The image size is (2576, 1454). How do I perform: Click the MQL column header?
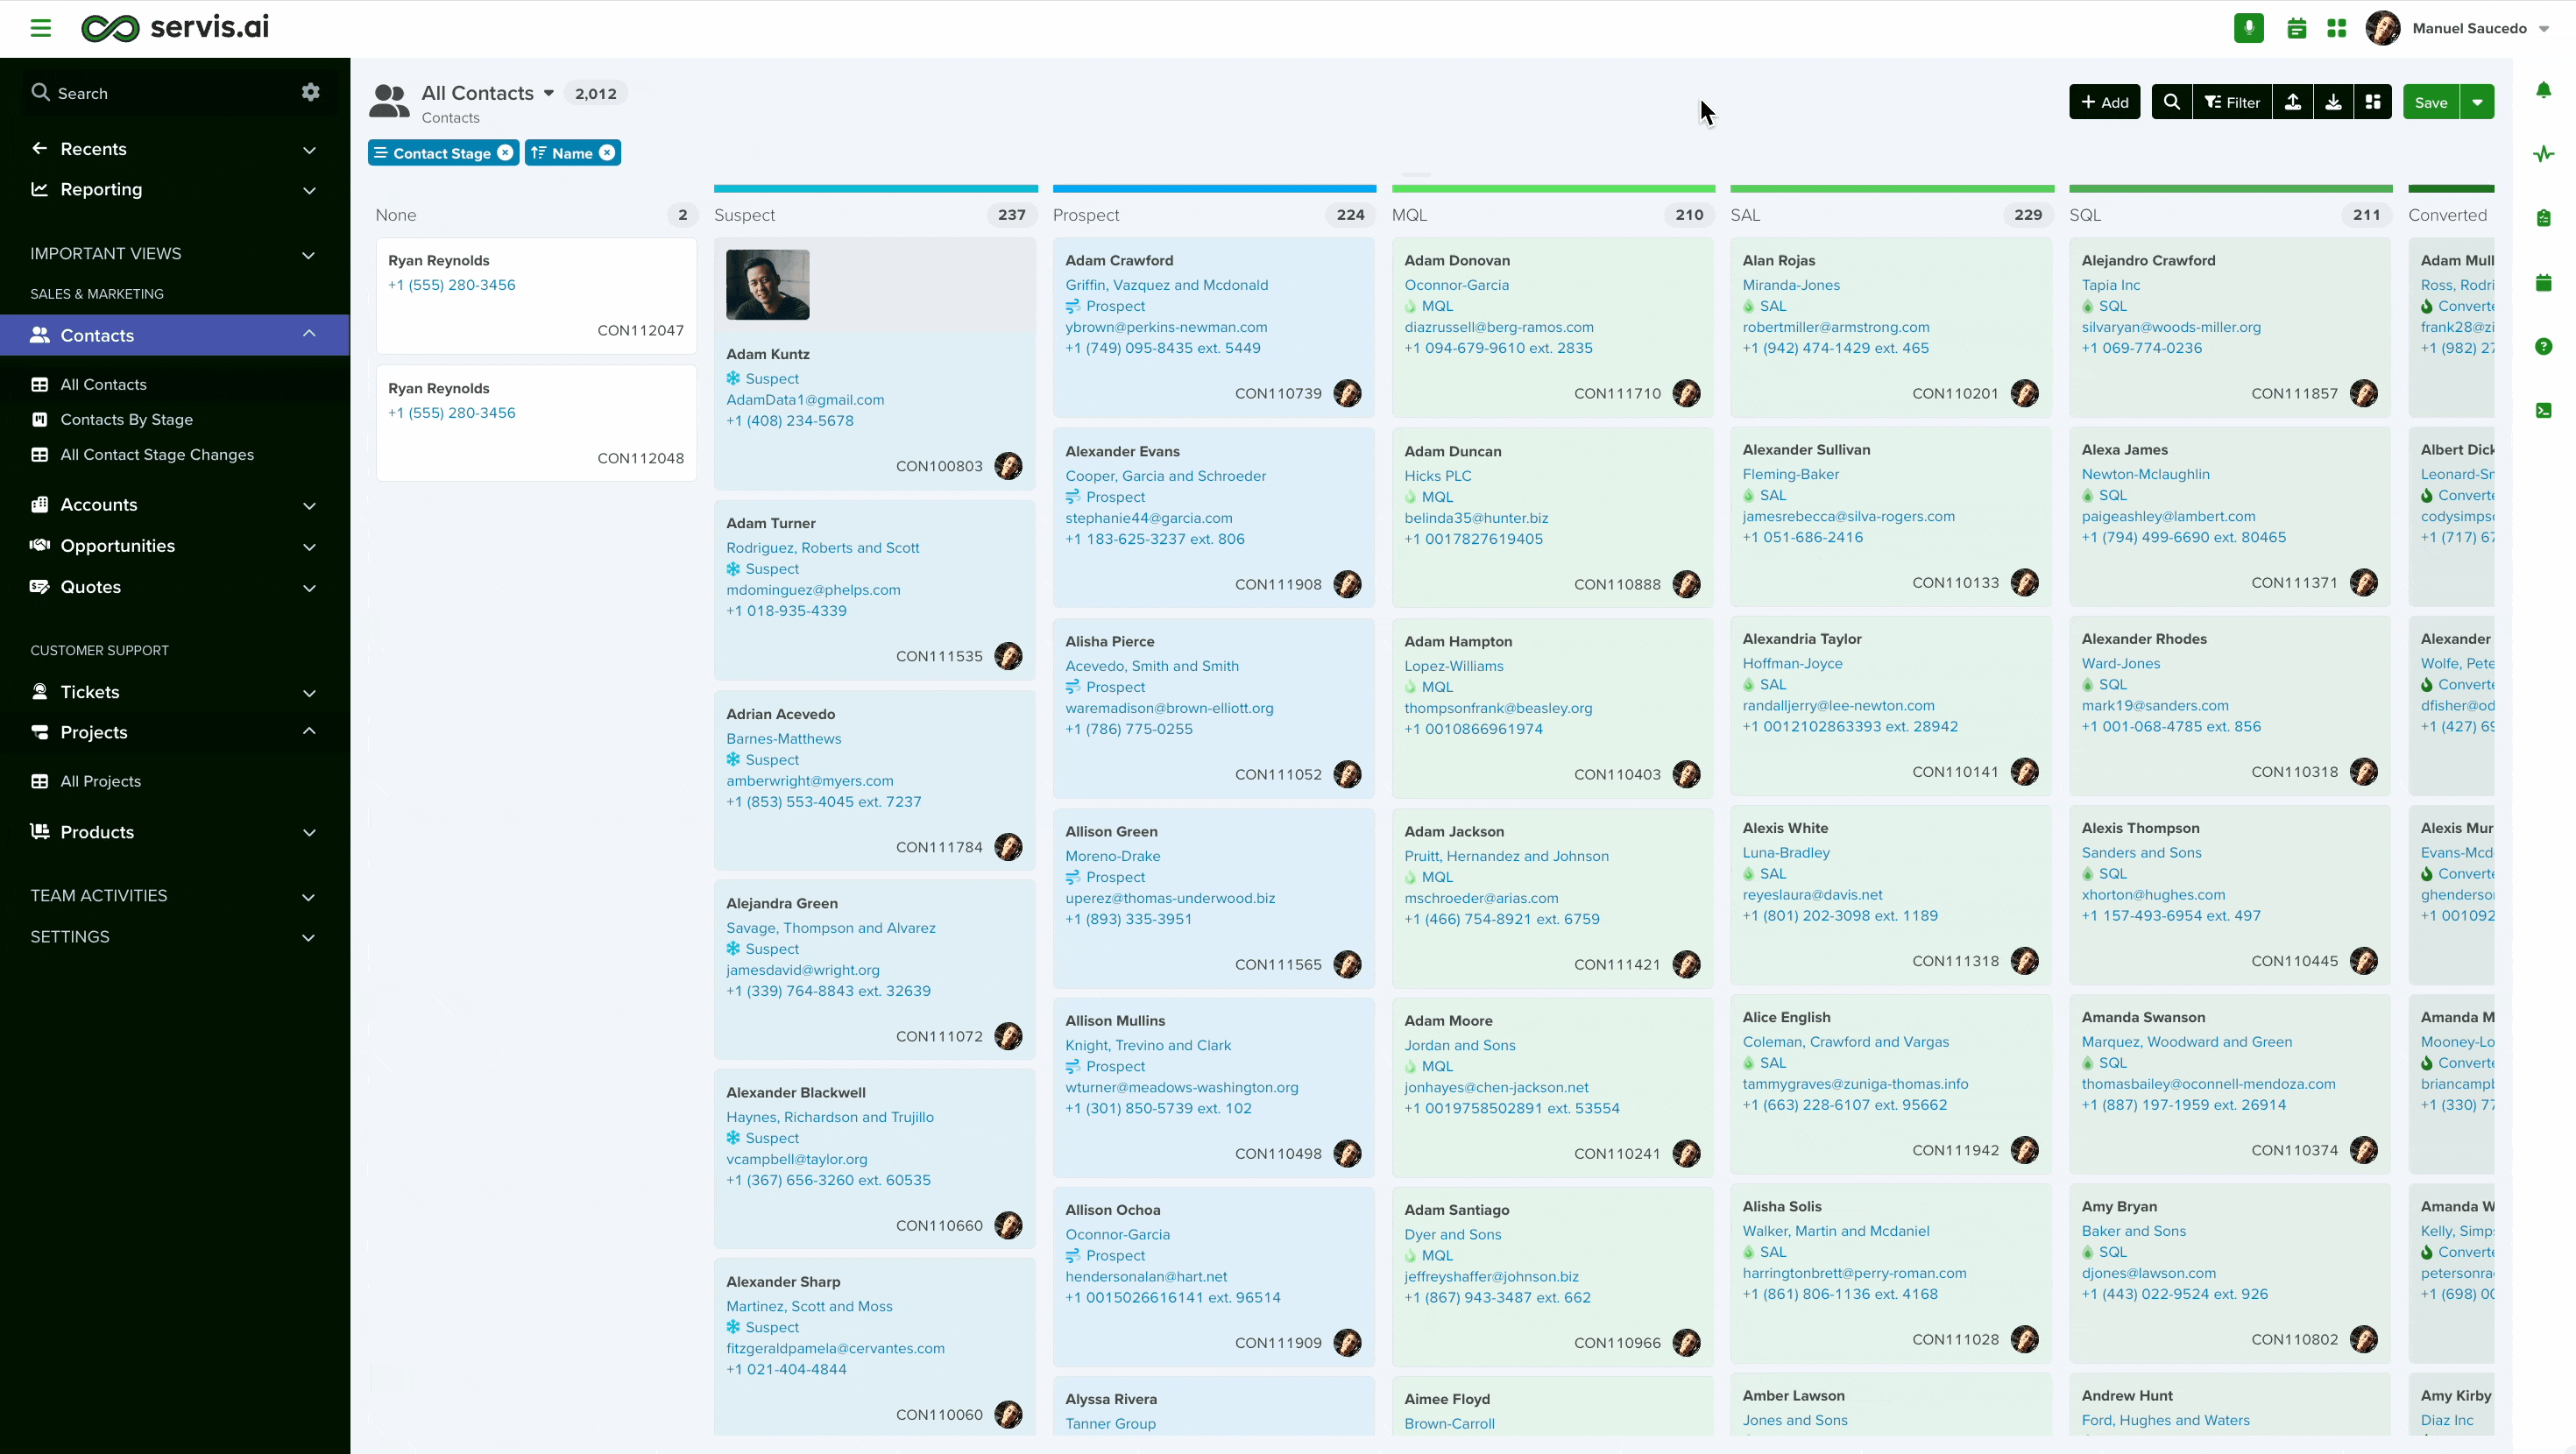(1409, 215)
